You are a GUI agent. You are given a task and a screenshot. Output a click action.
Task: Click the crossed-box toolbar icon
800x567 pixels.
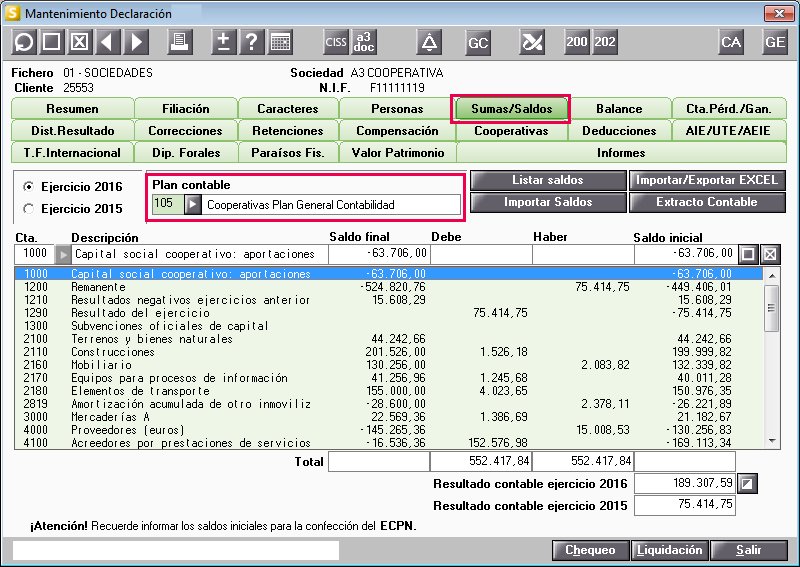click(80, 42)
